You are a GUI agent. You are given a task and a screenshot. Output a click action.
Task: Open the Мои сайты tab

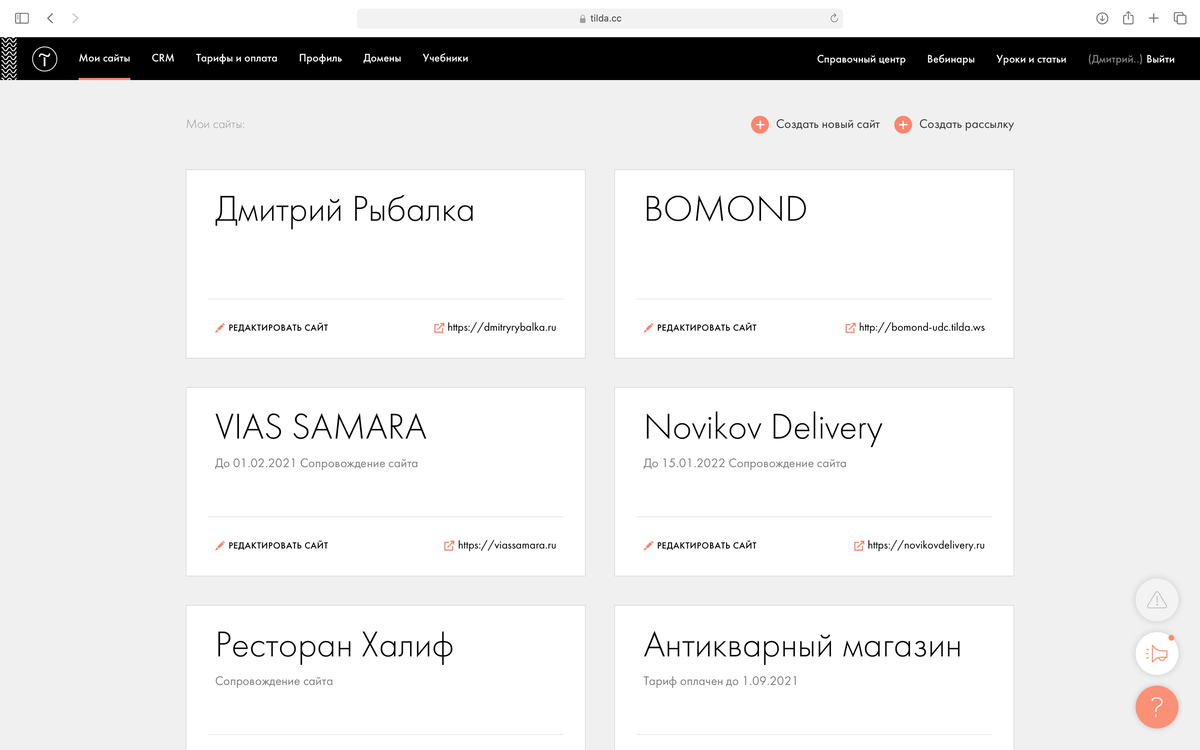pos(105,59)
